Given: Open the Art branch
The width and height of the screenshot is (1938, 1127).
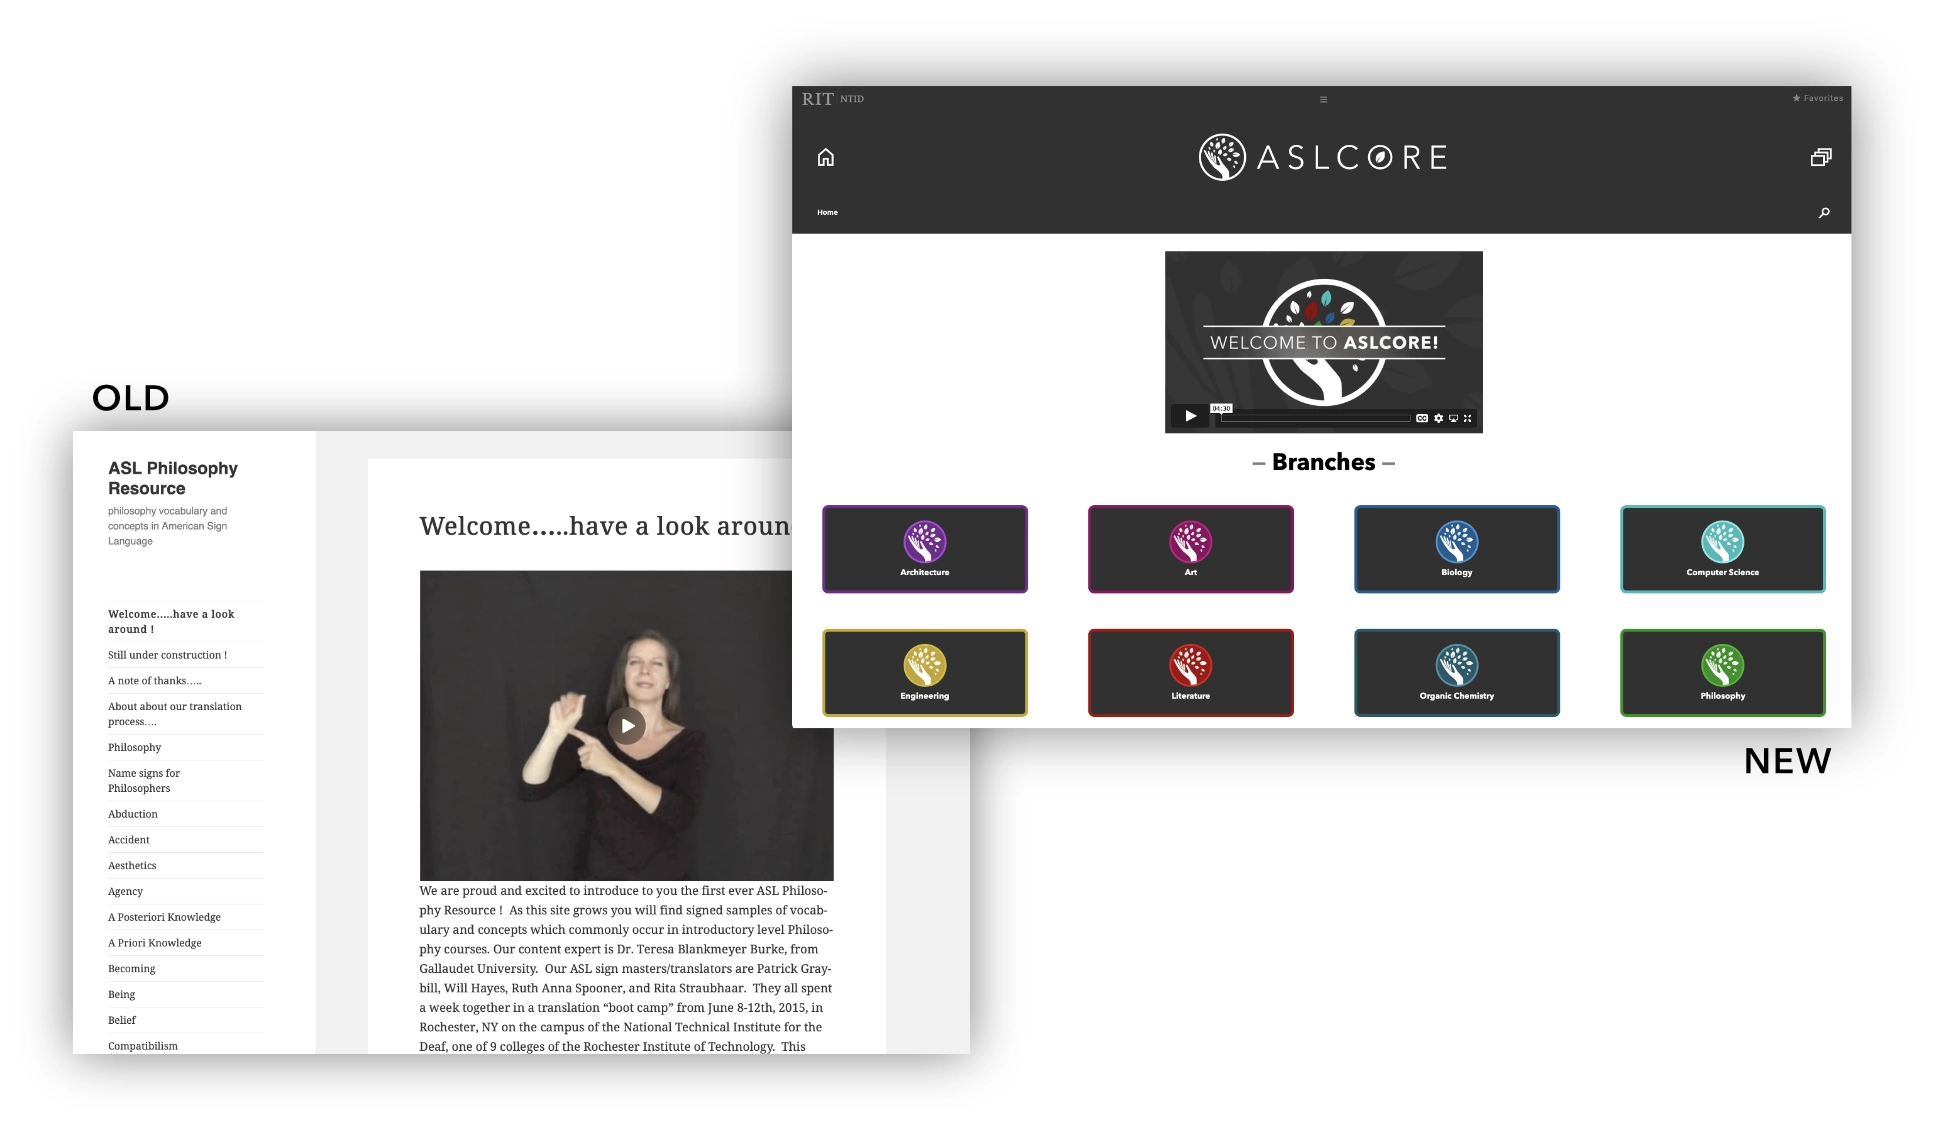Looking at the screenshot, I should click(1190, 549).
